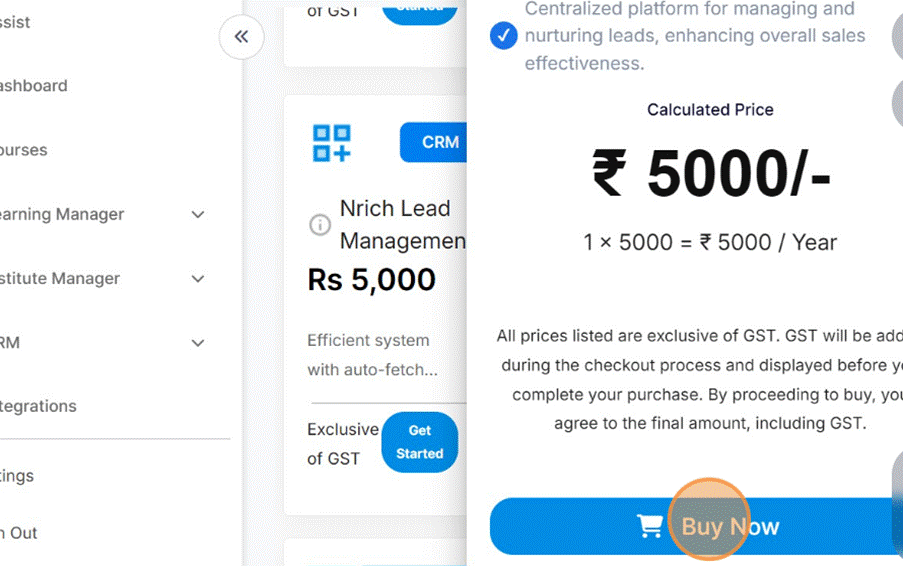The height and width of the screenshot is (566, 903).
Task: Click the grid-plus icon on the Nrich Lead card
Action: tap(332, 143)
